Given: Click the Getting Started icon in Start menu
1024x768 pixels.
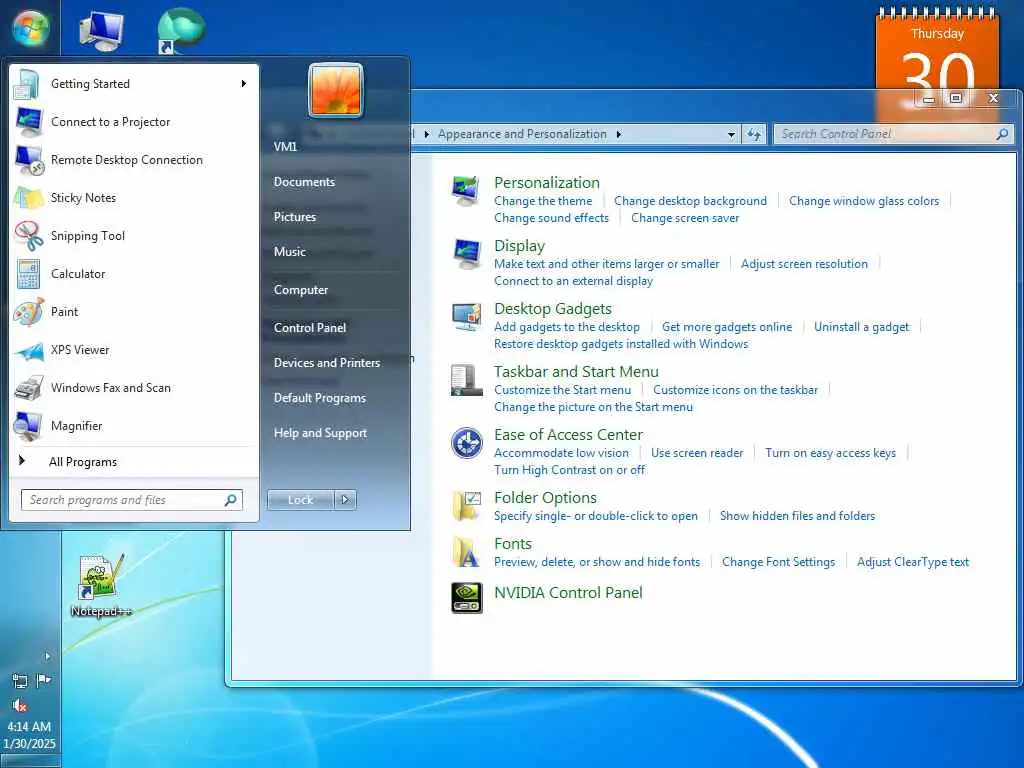Looking at the screenshot, I should coord(28,84).
